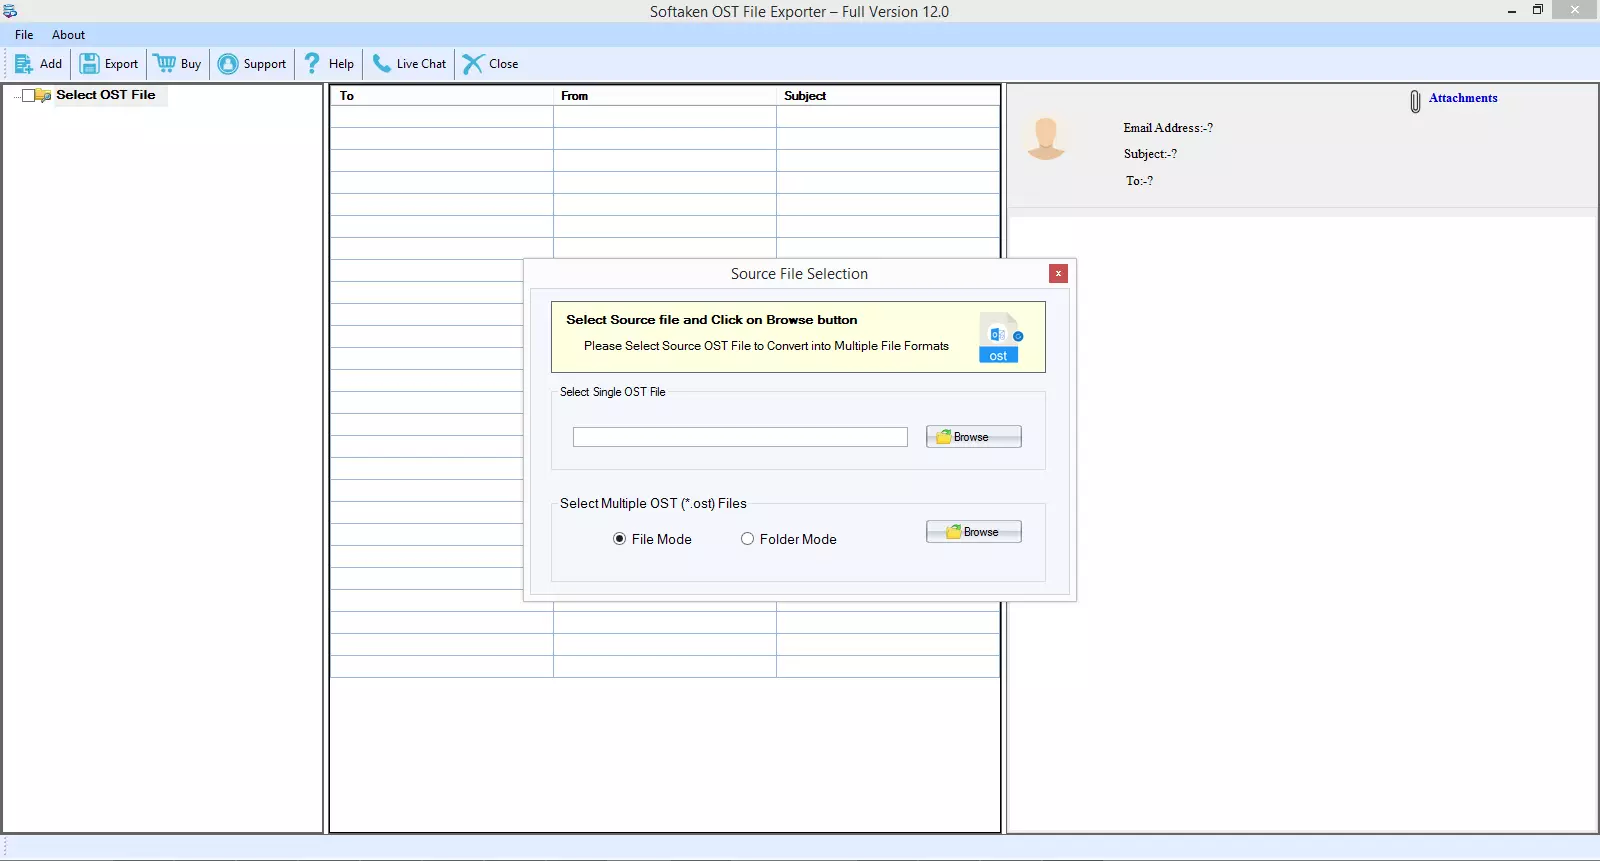The image size is (1600, 861).
Task: Click the Close X toolbar icon
Action: click(x=473, y=64)
